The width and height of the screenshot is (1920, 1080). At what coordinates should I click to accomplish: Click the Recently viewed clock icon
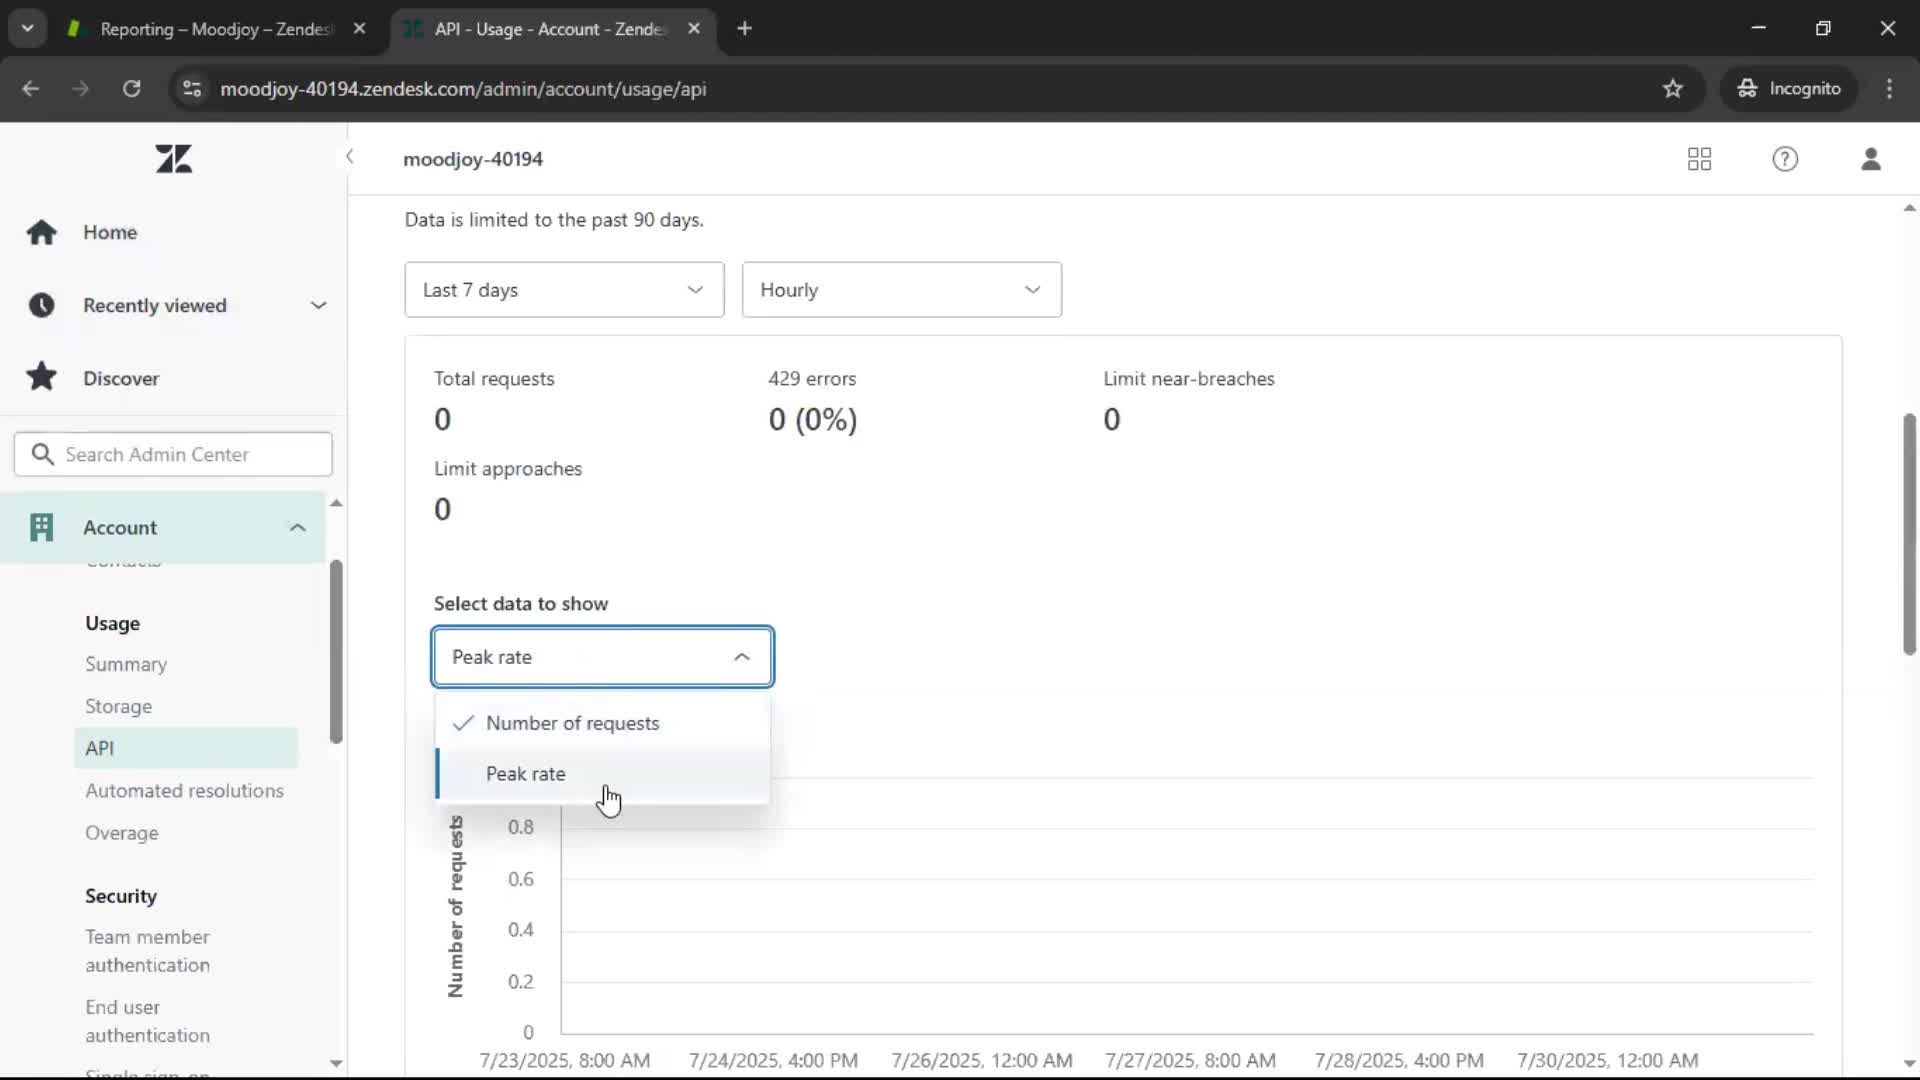coord(41,305)
